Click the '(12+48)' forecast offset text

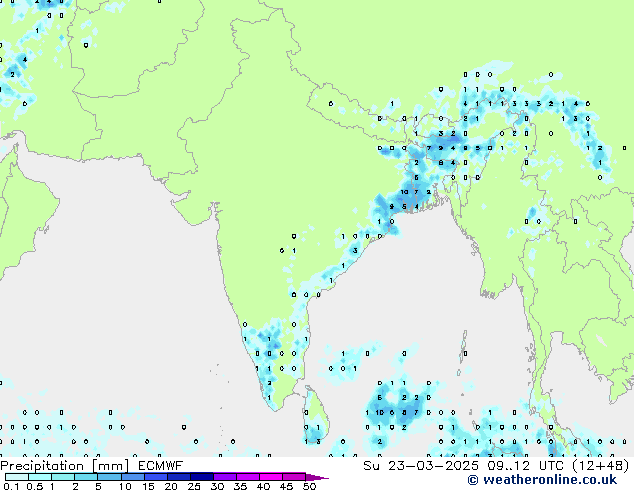(600, 466)
